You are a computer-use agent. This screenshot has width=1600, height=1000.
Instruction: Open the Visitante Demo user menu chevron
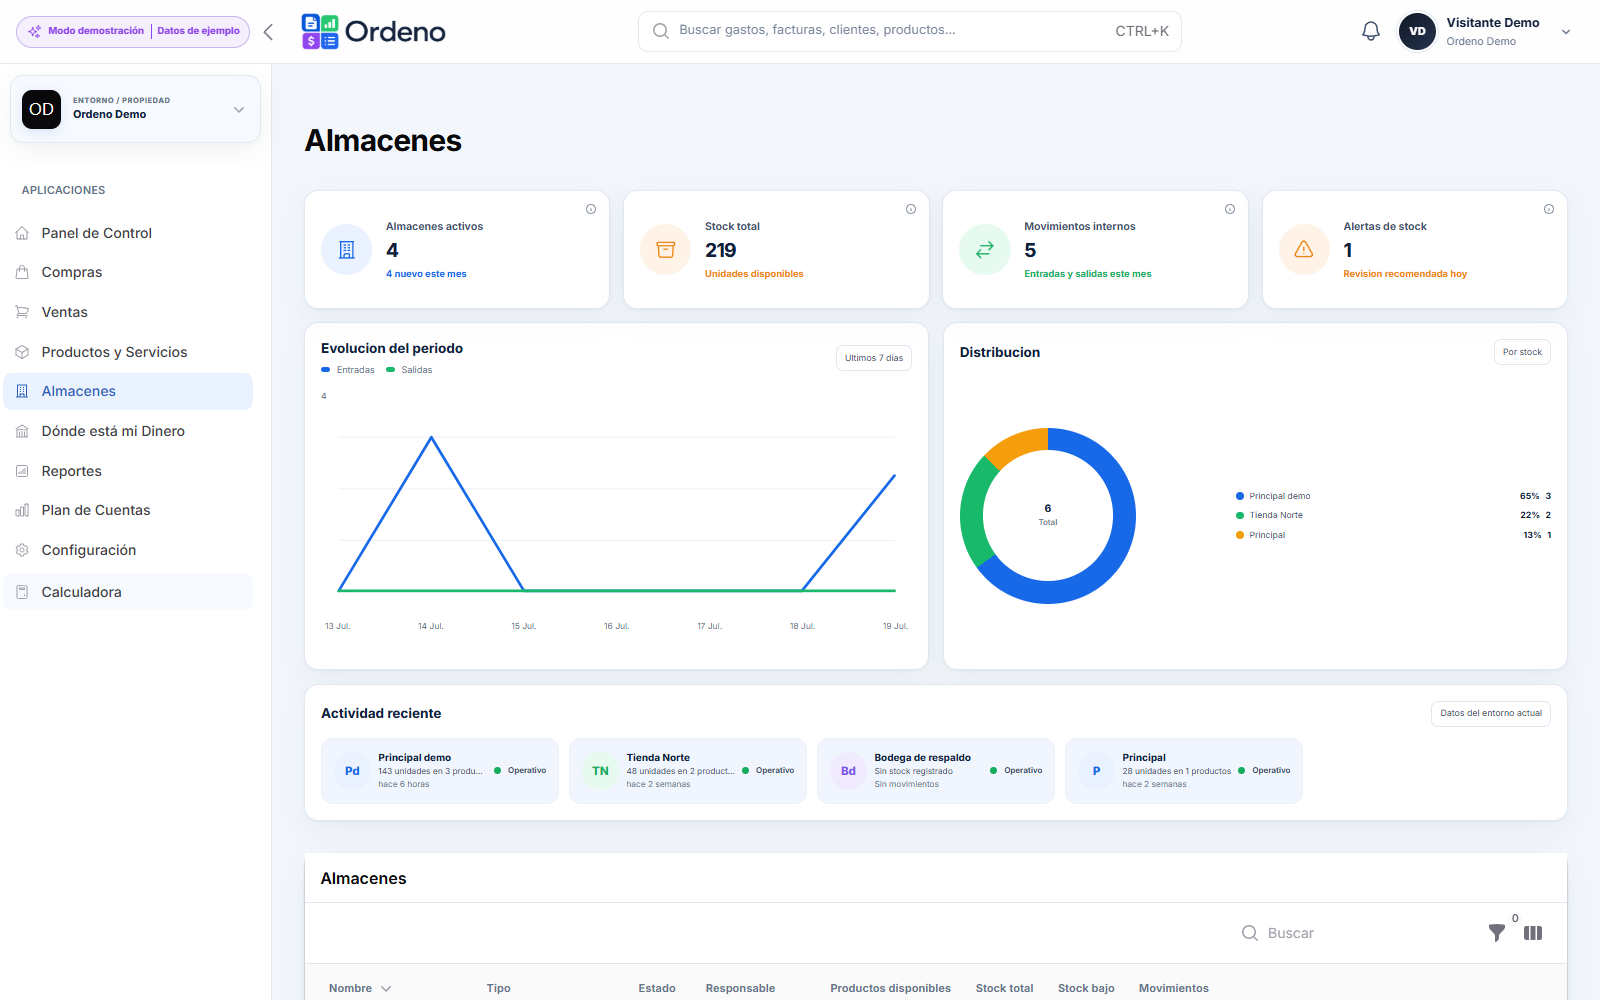coord(1566,32)
